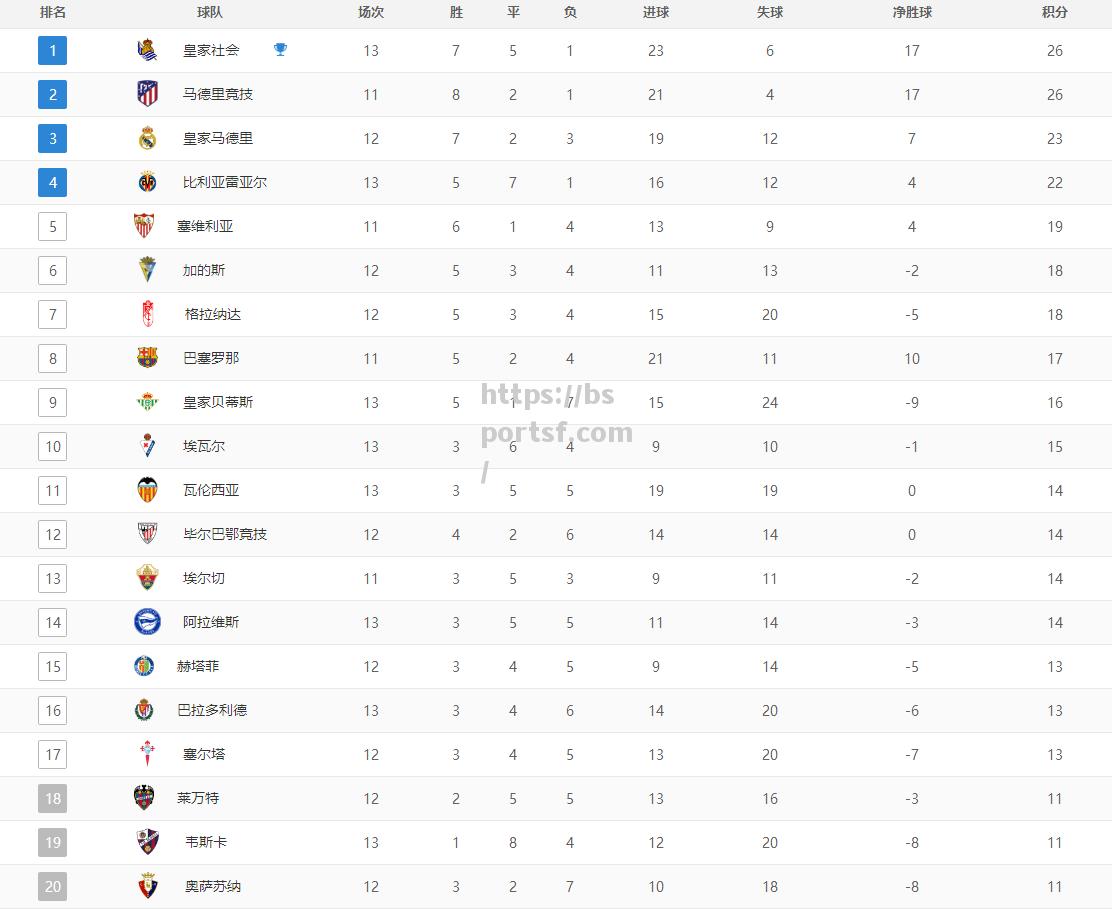The height and width of the screenshot is (909, 1112).
Task: Click the trophy icon beside 皇家社会
Action: tap(280, 50)
